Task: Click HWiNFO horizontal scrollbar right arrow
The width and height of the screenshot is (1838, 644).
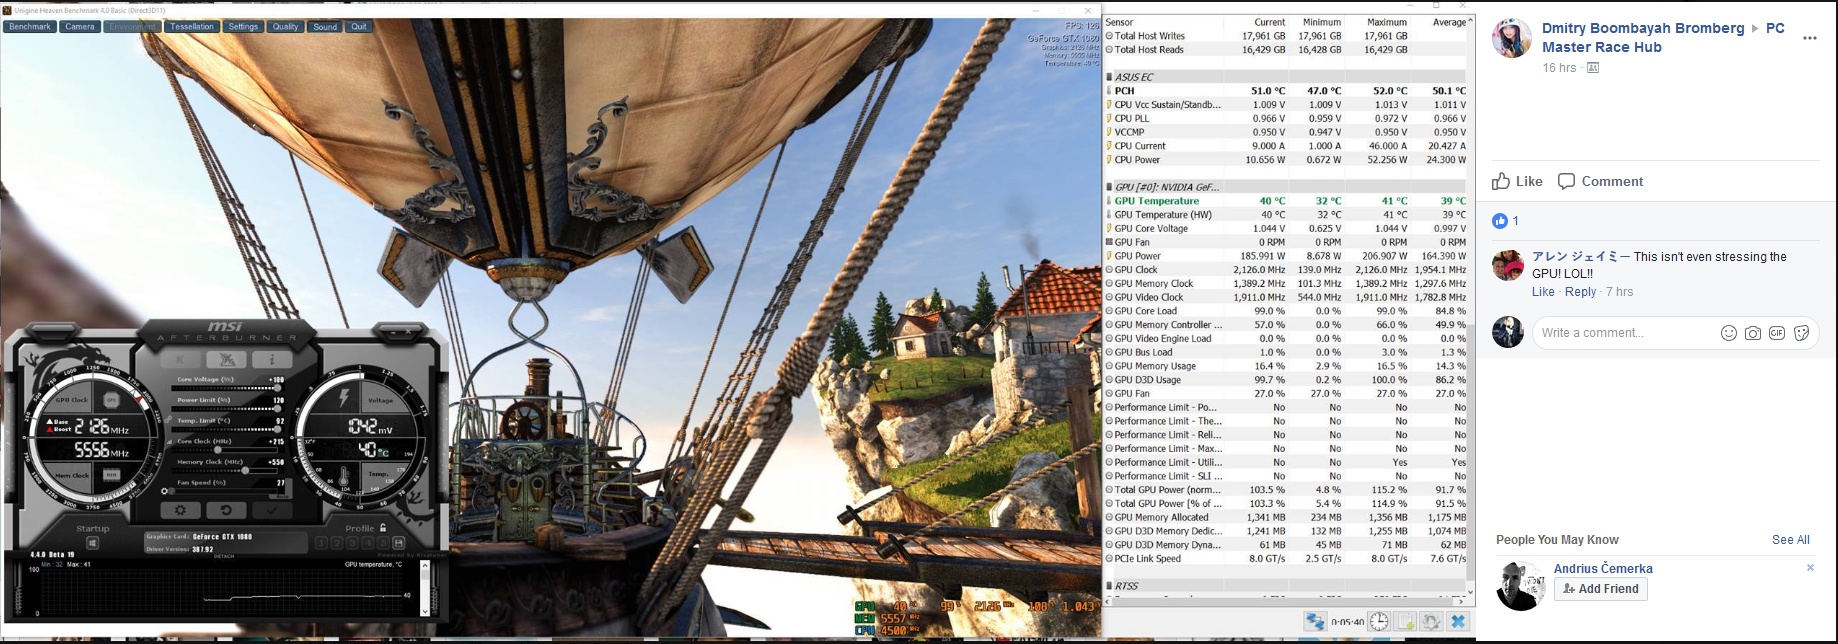Action: click(x=1460, y=601)
